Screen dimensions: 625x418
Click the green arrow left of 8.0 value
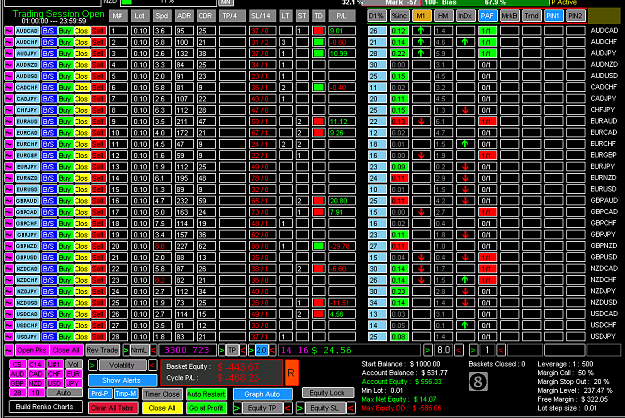click(427, 350)
